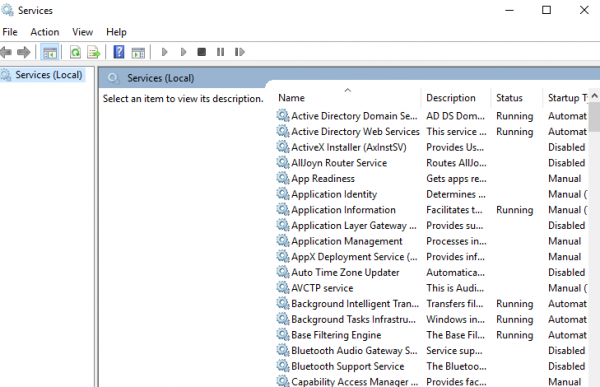Open the File menu
This screenshot has height=387, width=600.
point(10,32)
